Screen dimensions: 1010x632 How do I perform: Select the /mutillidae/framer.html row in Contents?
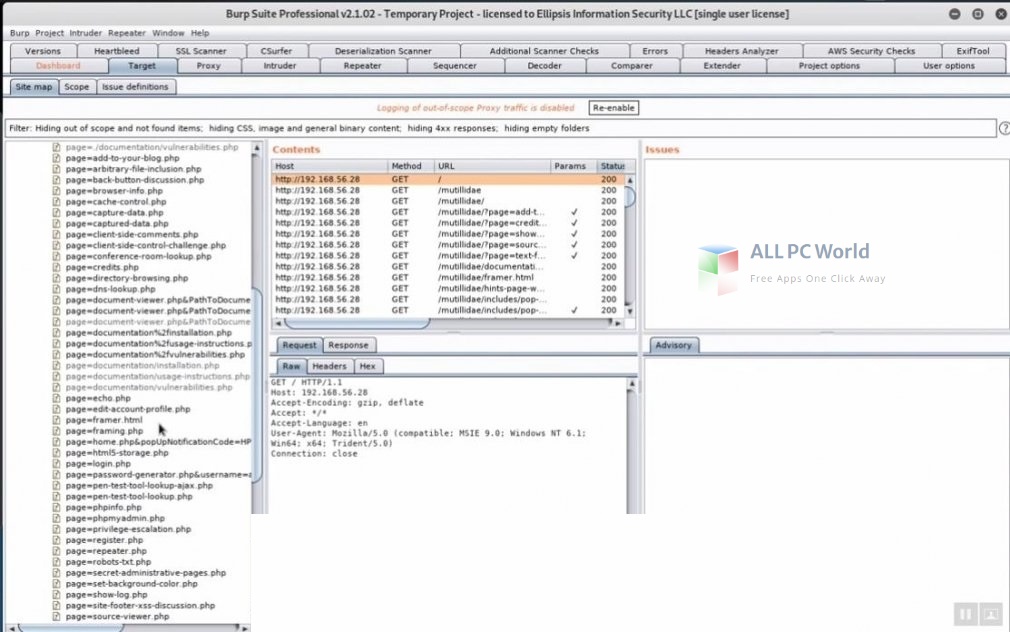point(448,278)
